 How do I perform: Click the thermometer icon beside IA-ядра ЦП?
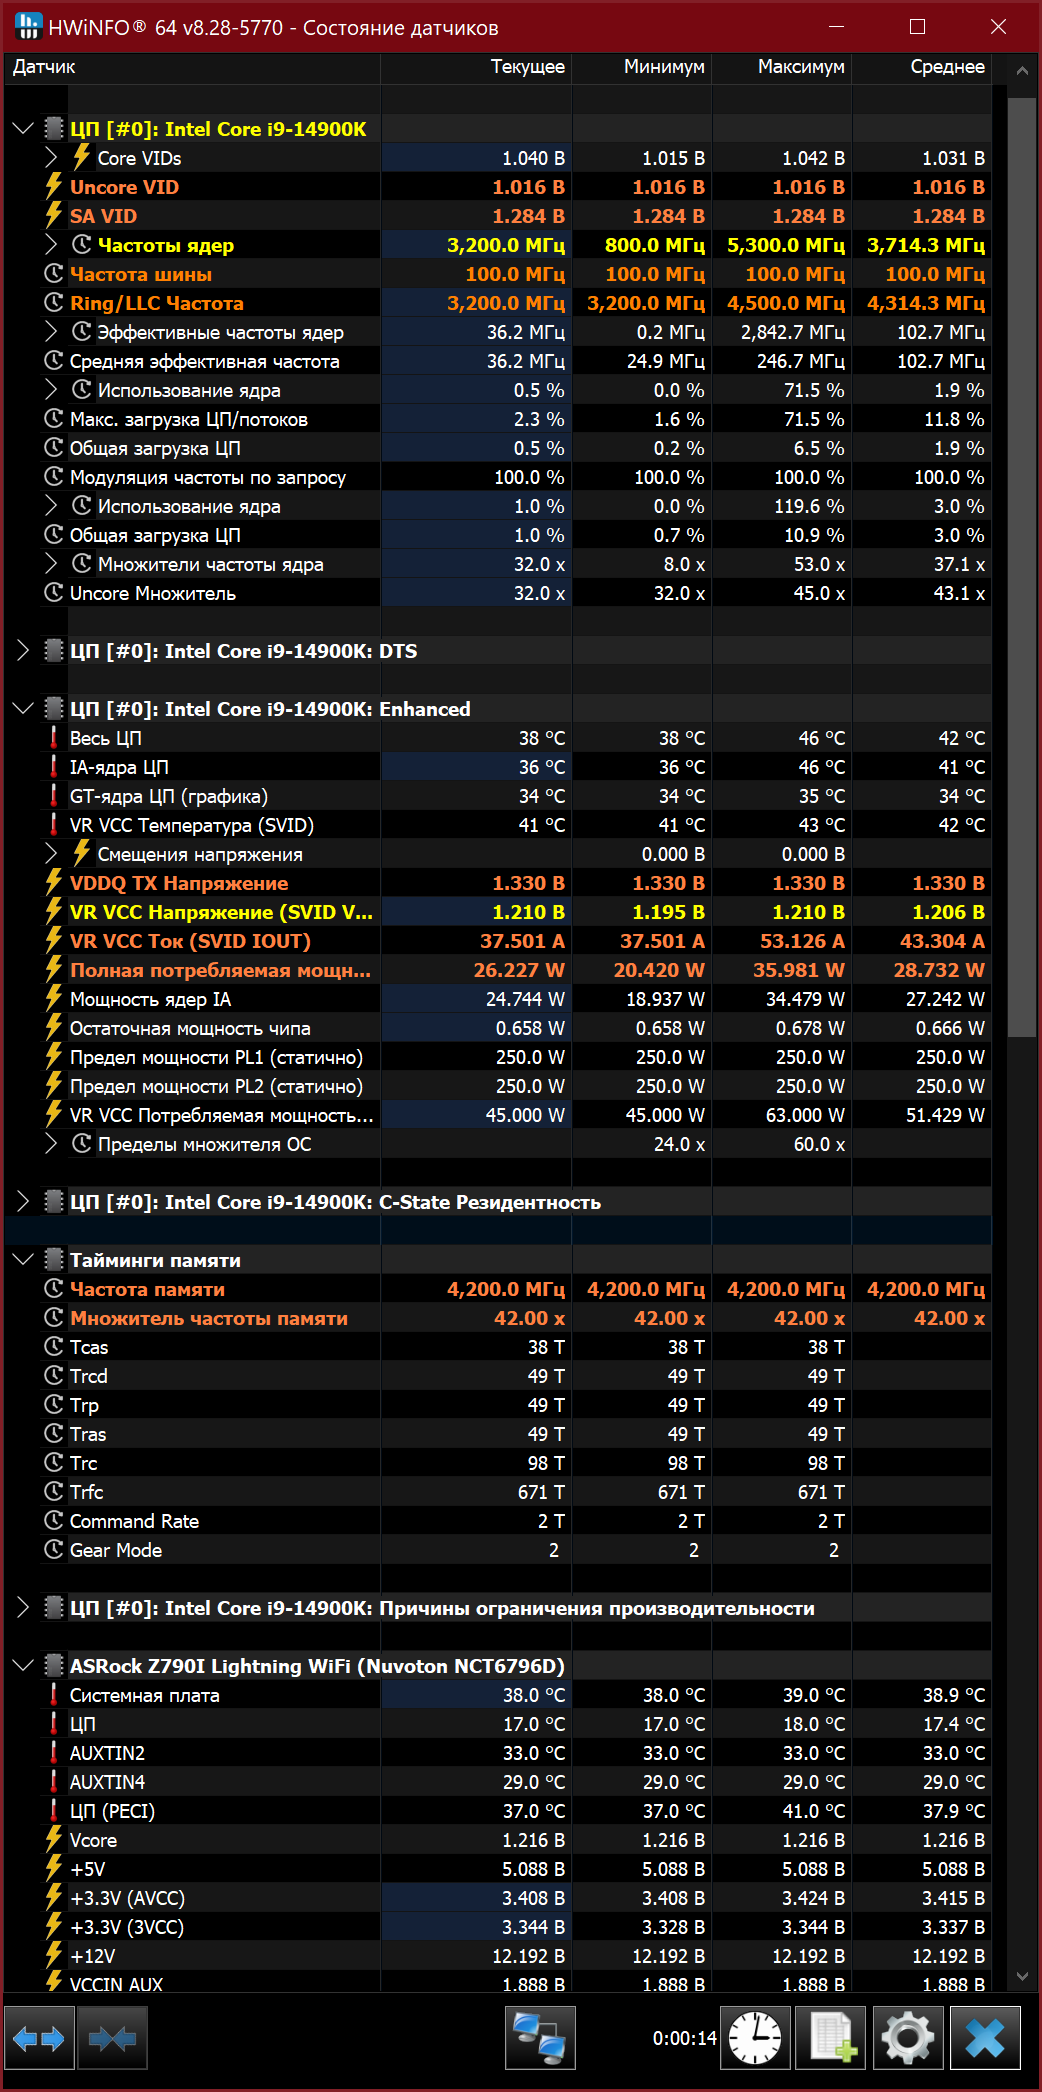[x=54, y=767]
